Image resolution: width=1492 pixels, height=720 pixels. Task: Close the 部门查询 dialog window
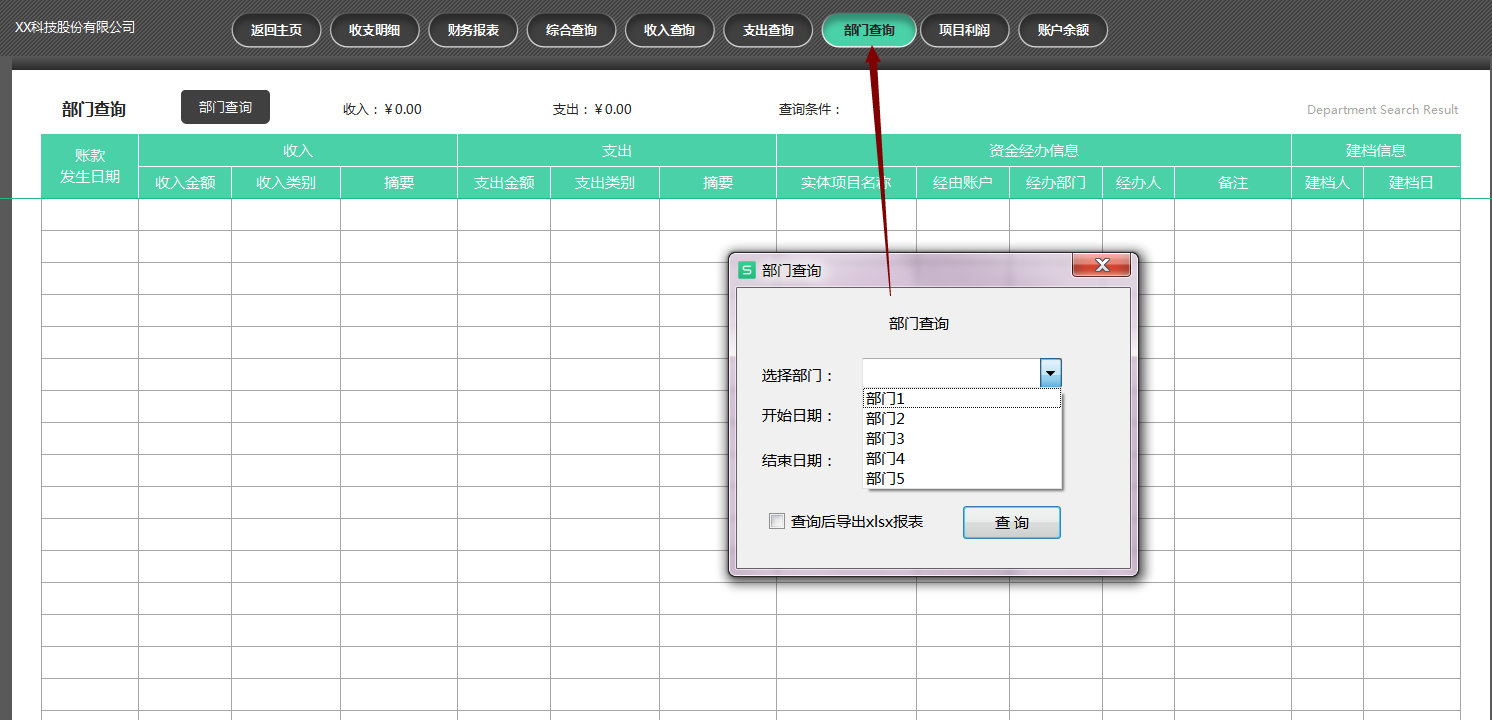click(x=1101, y=265)
